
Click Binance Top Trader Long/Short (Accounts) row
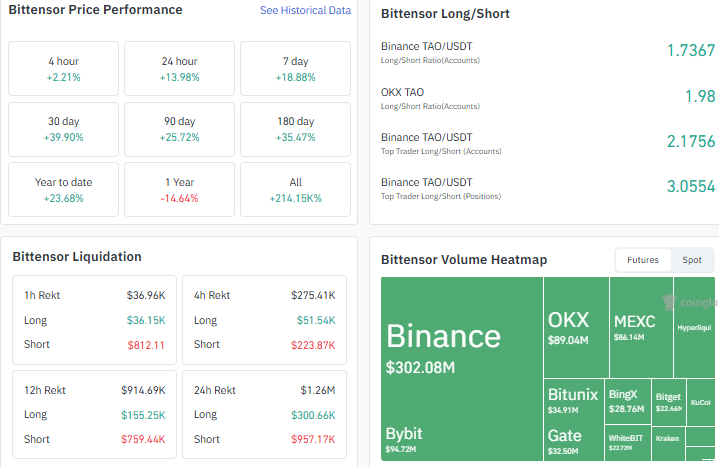point(548,143)
